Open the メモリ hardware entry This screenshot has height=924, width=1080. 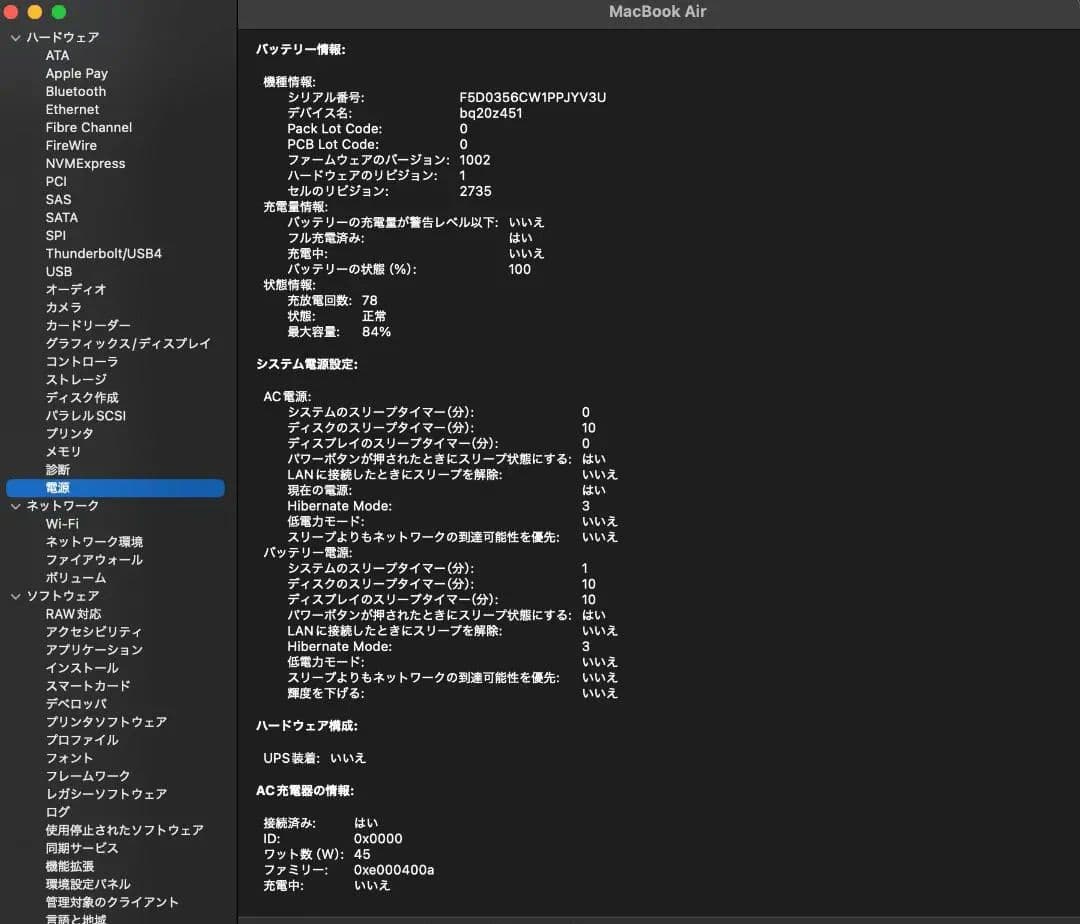pos(63,452)
